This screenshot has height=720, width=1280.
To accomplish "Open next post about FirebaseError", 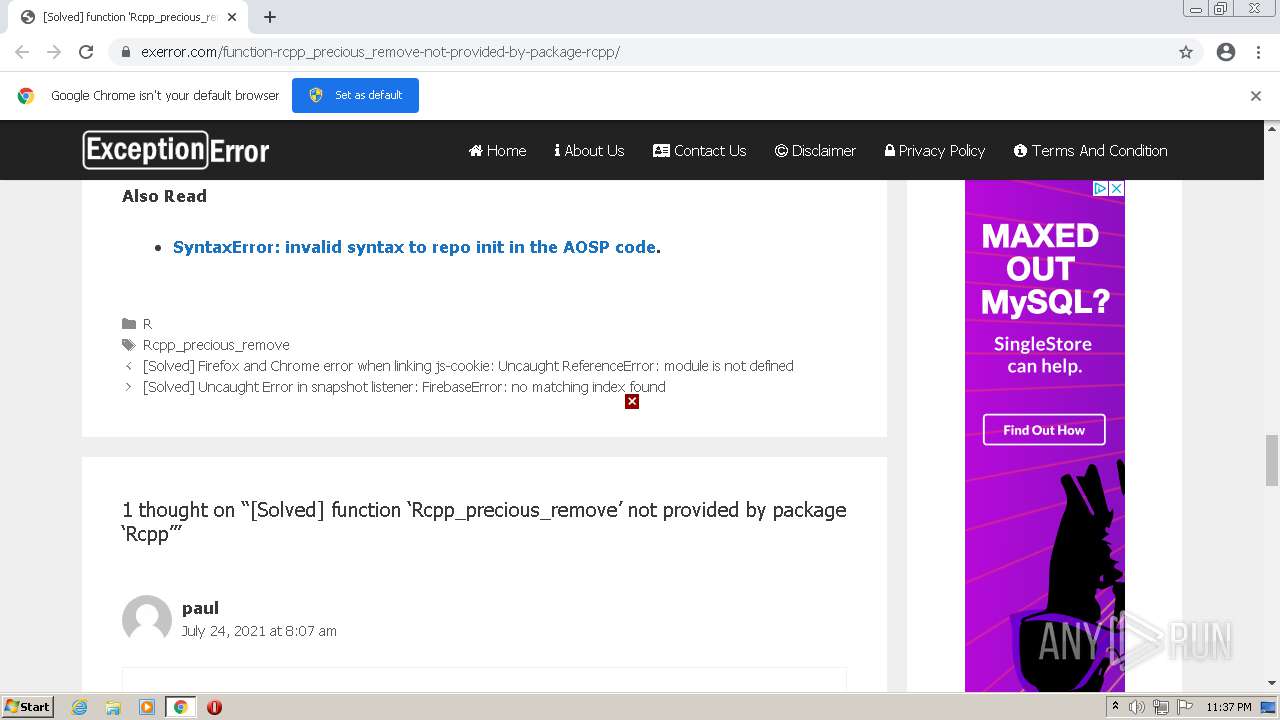I will coord(404,387).
